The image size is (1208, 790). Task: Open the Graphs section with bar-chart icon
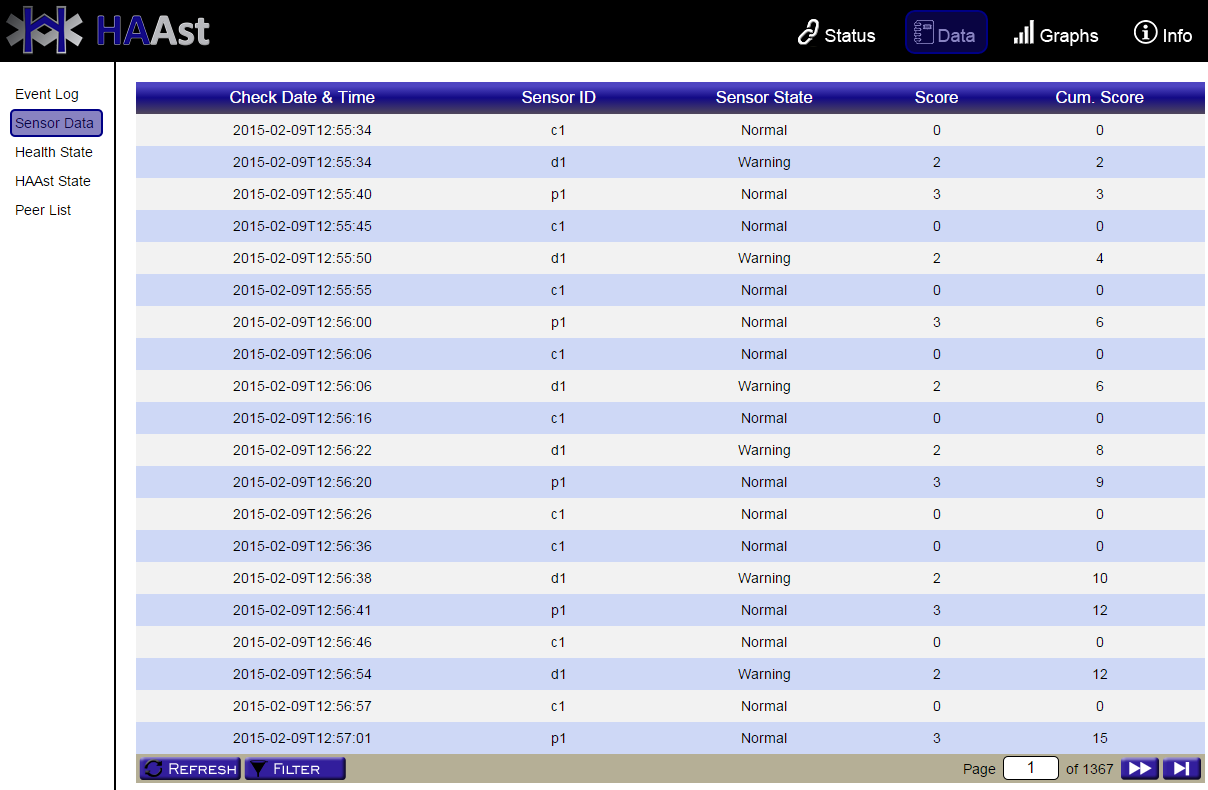(x=1023, y=33)
